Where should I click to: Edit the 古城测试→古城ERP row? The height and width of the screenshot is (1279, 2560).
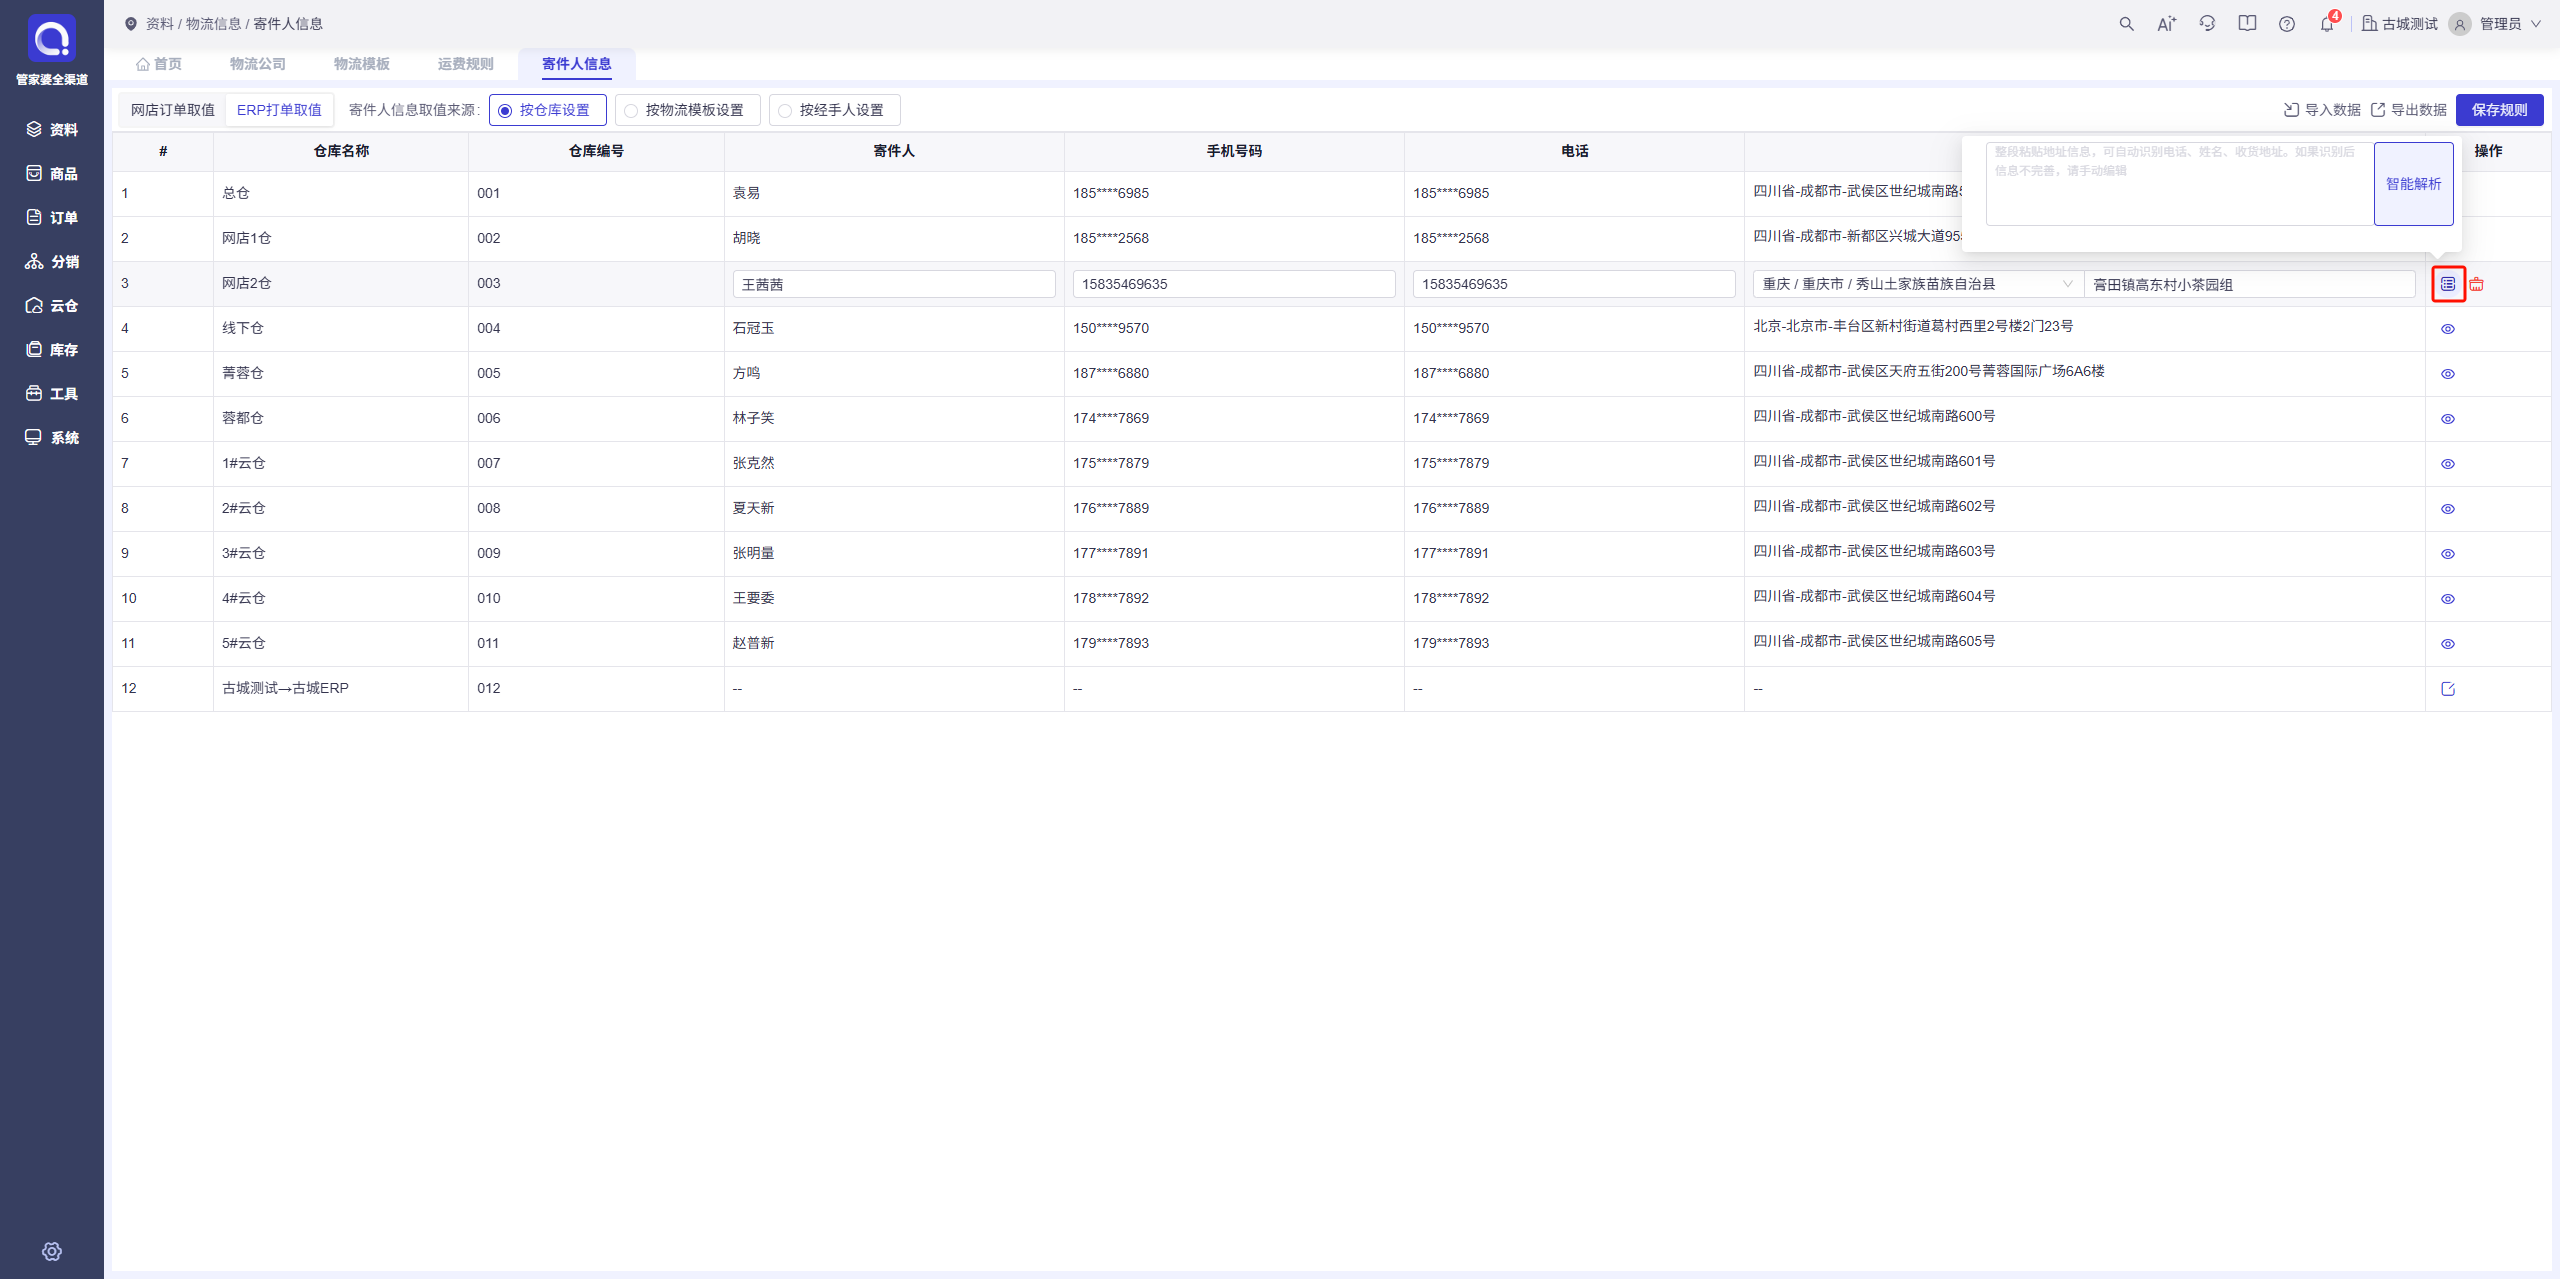click(x=2448, y=689)
